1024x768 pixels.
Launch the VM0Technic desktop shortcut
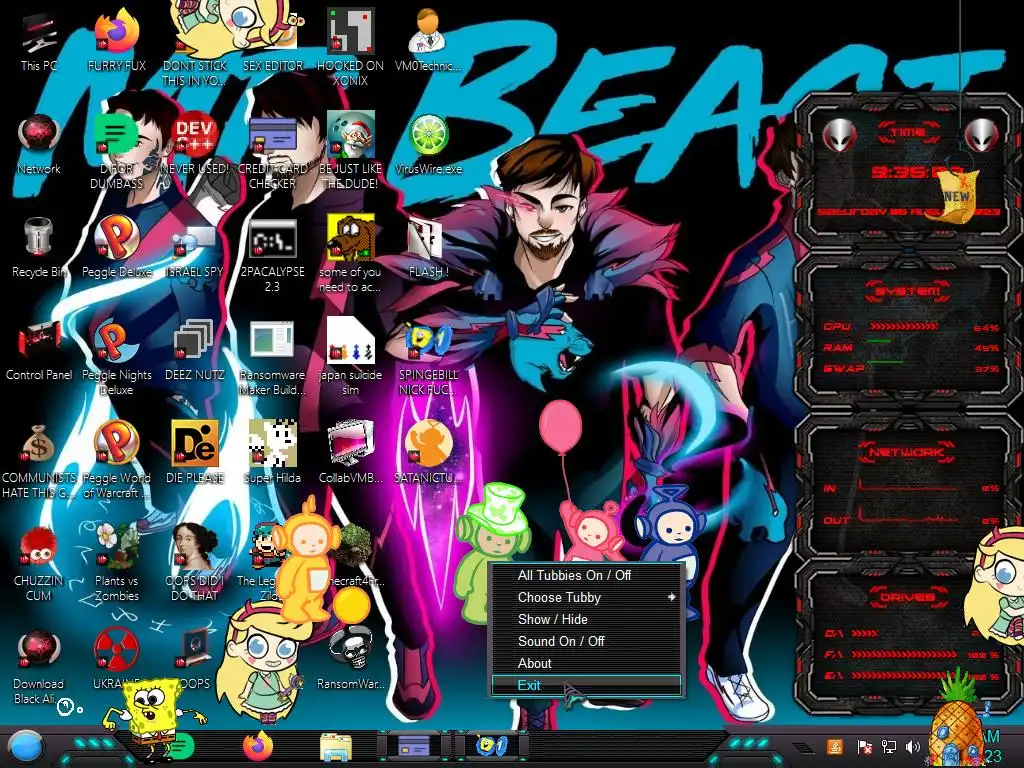pyautogui.click(x=428, y=40)
